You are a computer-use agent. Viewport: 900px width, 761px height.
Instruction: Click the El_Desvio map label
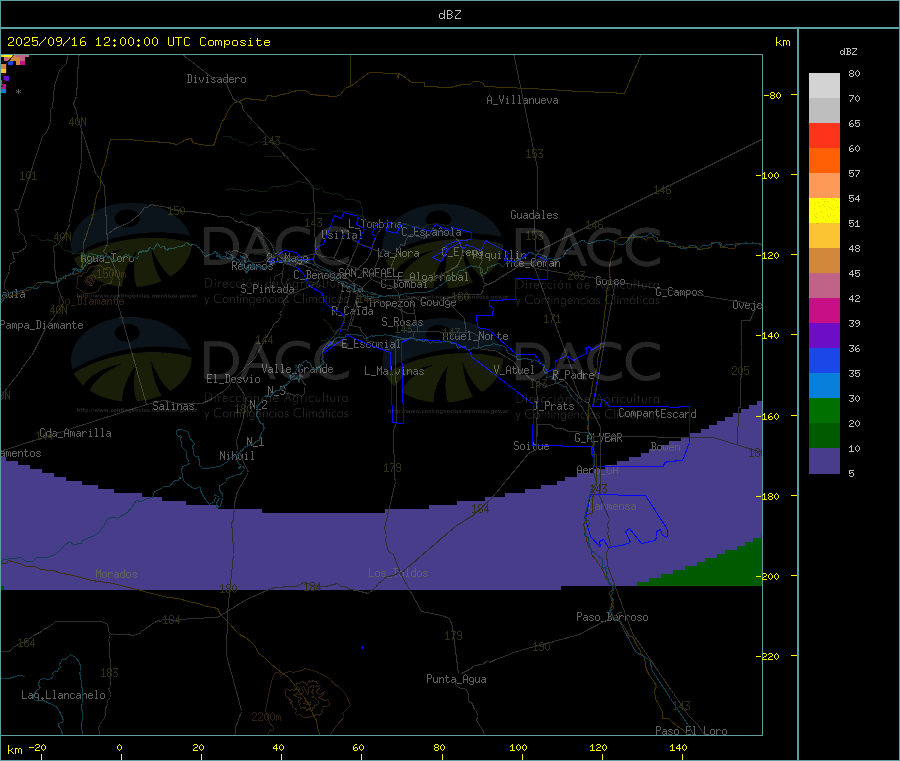234,379
